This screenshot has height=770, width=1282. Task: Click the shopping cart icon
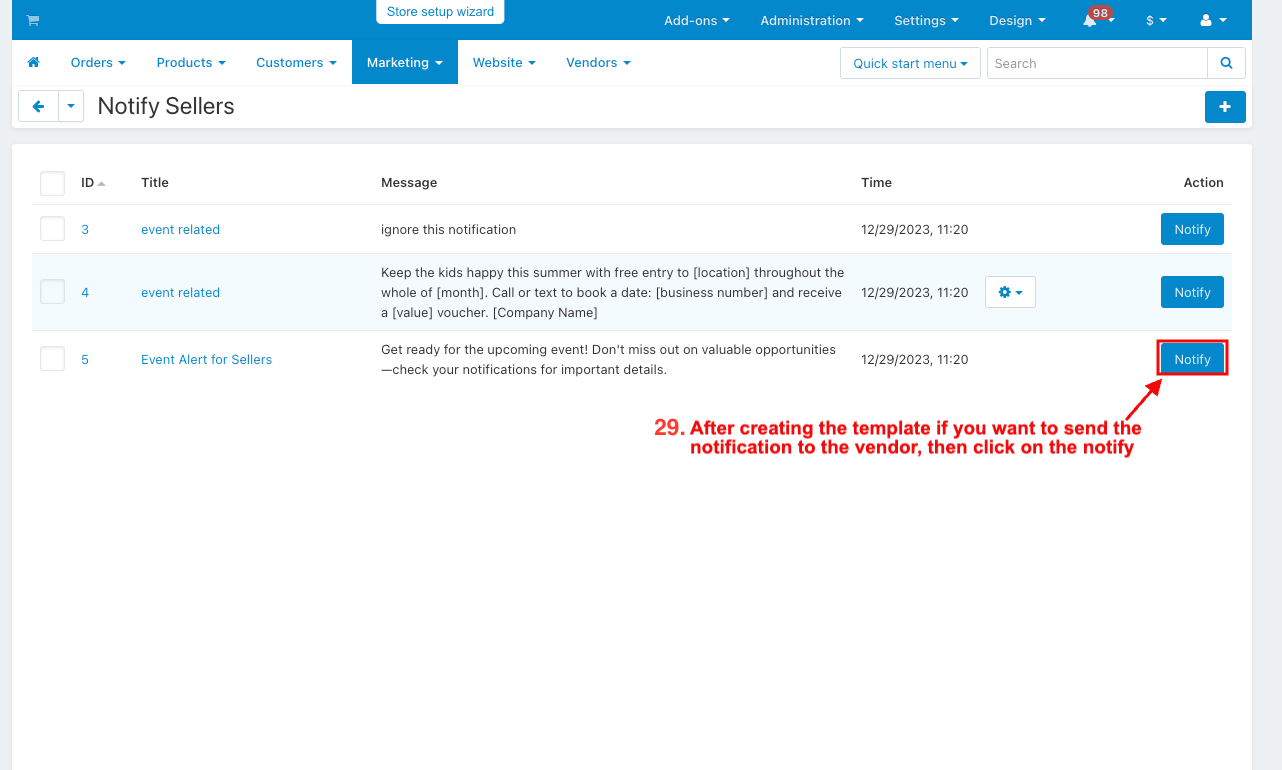[x=33, y=20]
